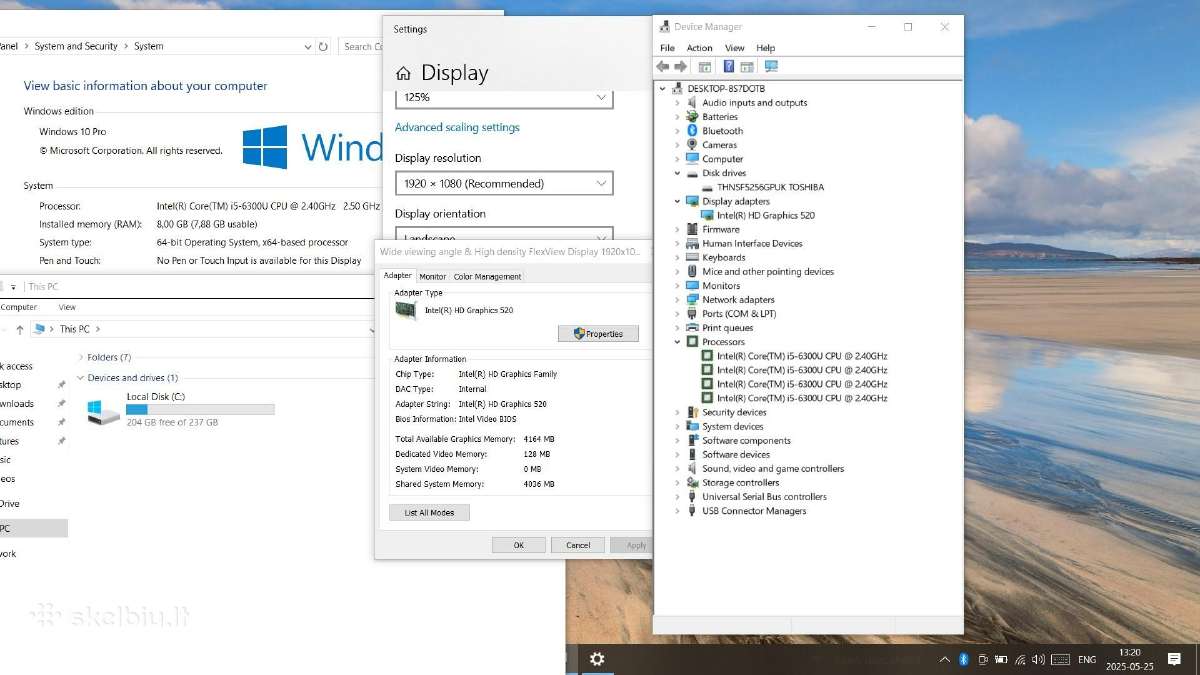Click the Back arrow in Device Manager toolbar
Screen dimensions: 1200x675
662,66
